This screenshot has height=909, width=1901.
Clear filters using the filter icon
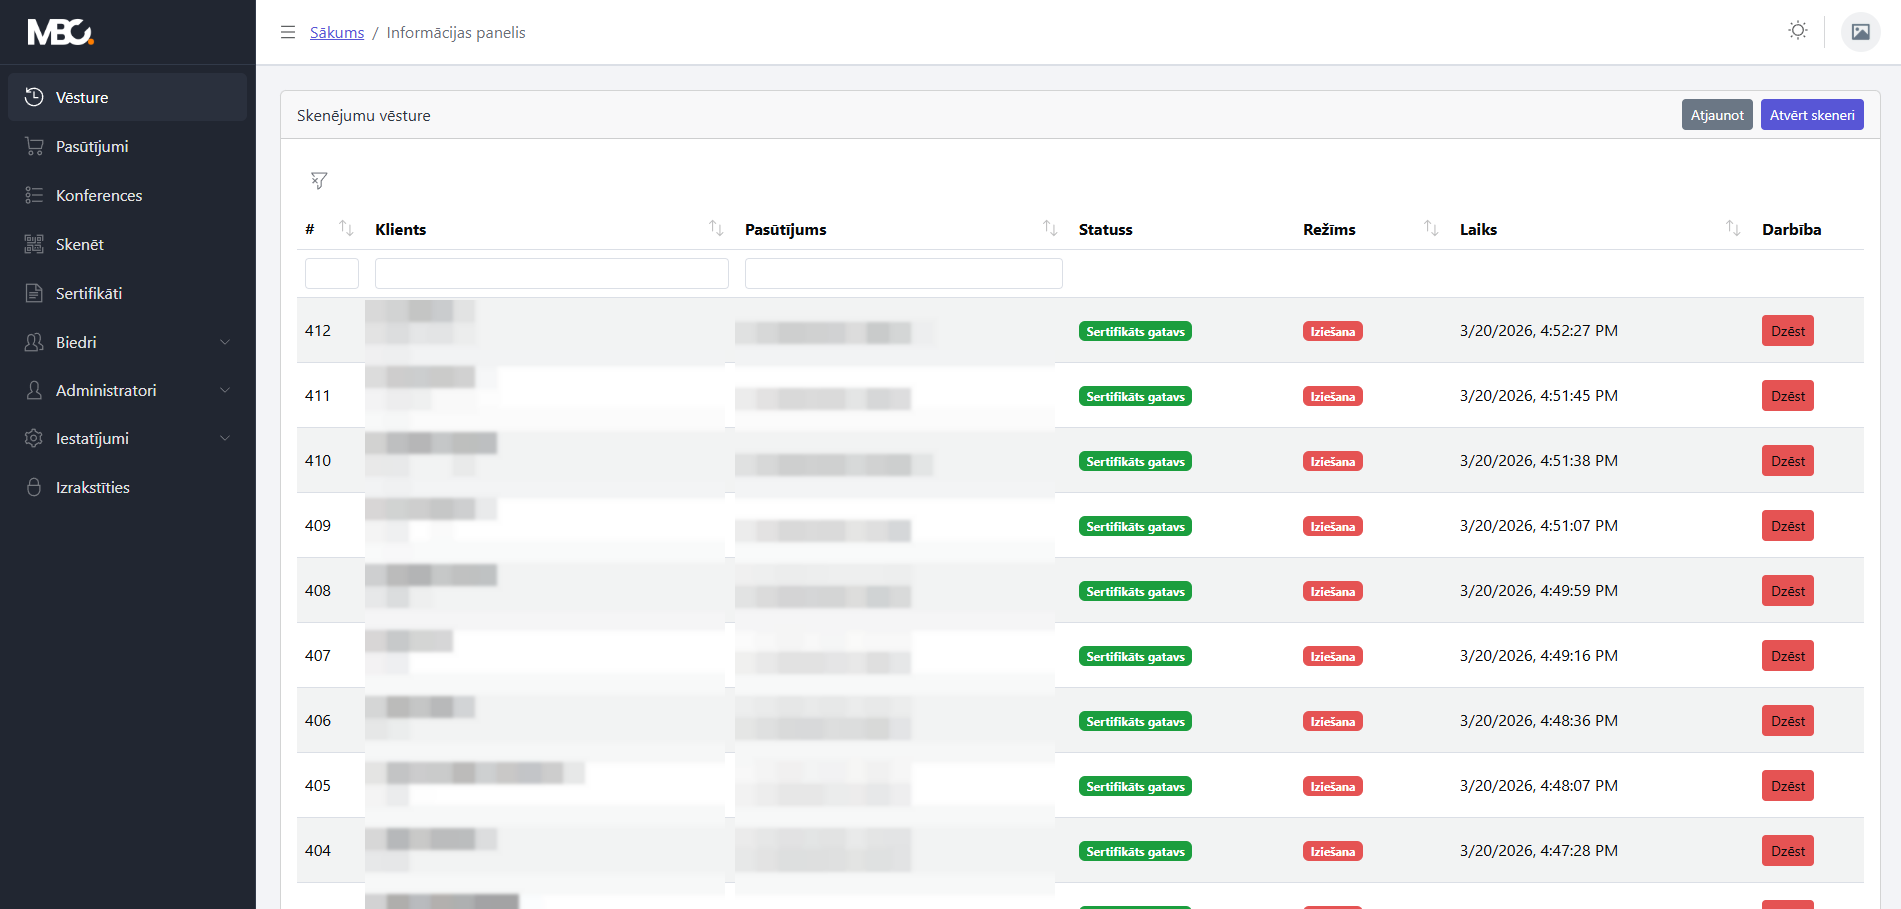tap(319, 180)
